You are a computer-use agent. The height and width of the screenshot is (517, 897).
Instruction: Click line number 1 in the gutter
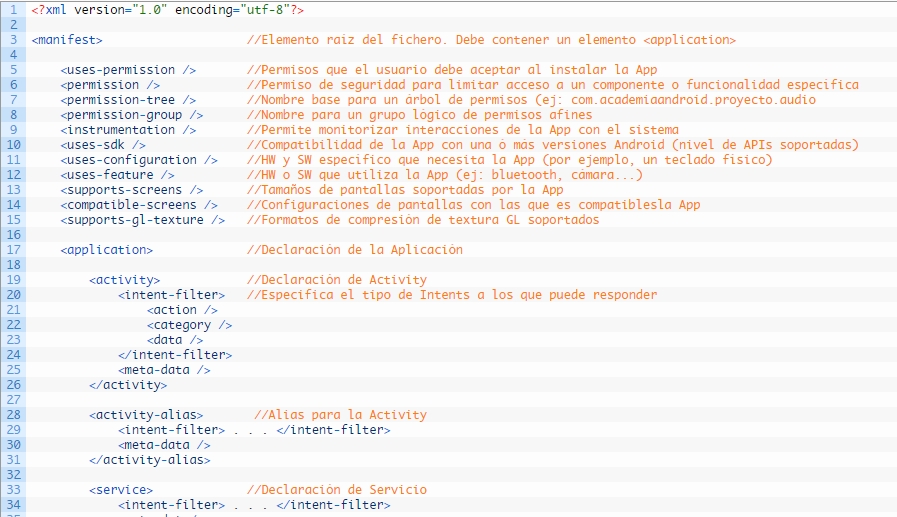coord(13,10)
